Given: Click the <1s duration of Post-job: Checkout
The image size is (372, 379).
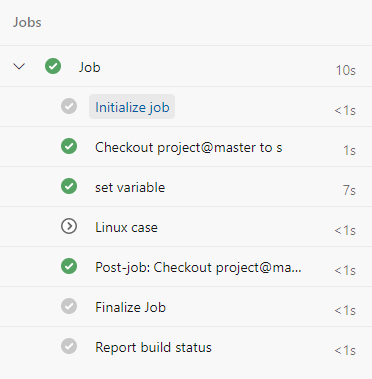Looking at the screenshot, I should coord(345,270).
